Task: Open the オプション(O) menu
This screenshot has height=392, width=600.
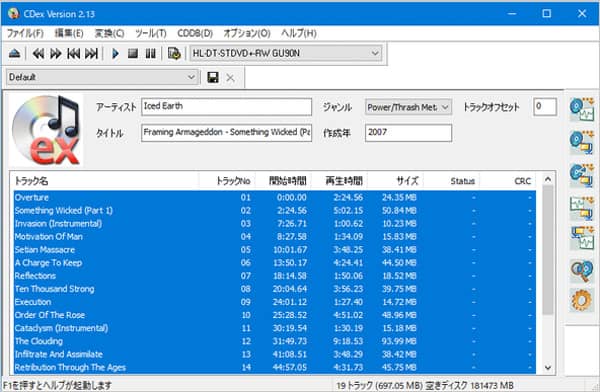Action: click(x=247, y=33)
